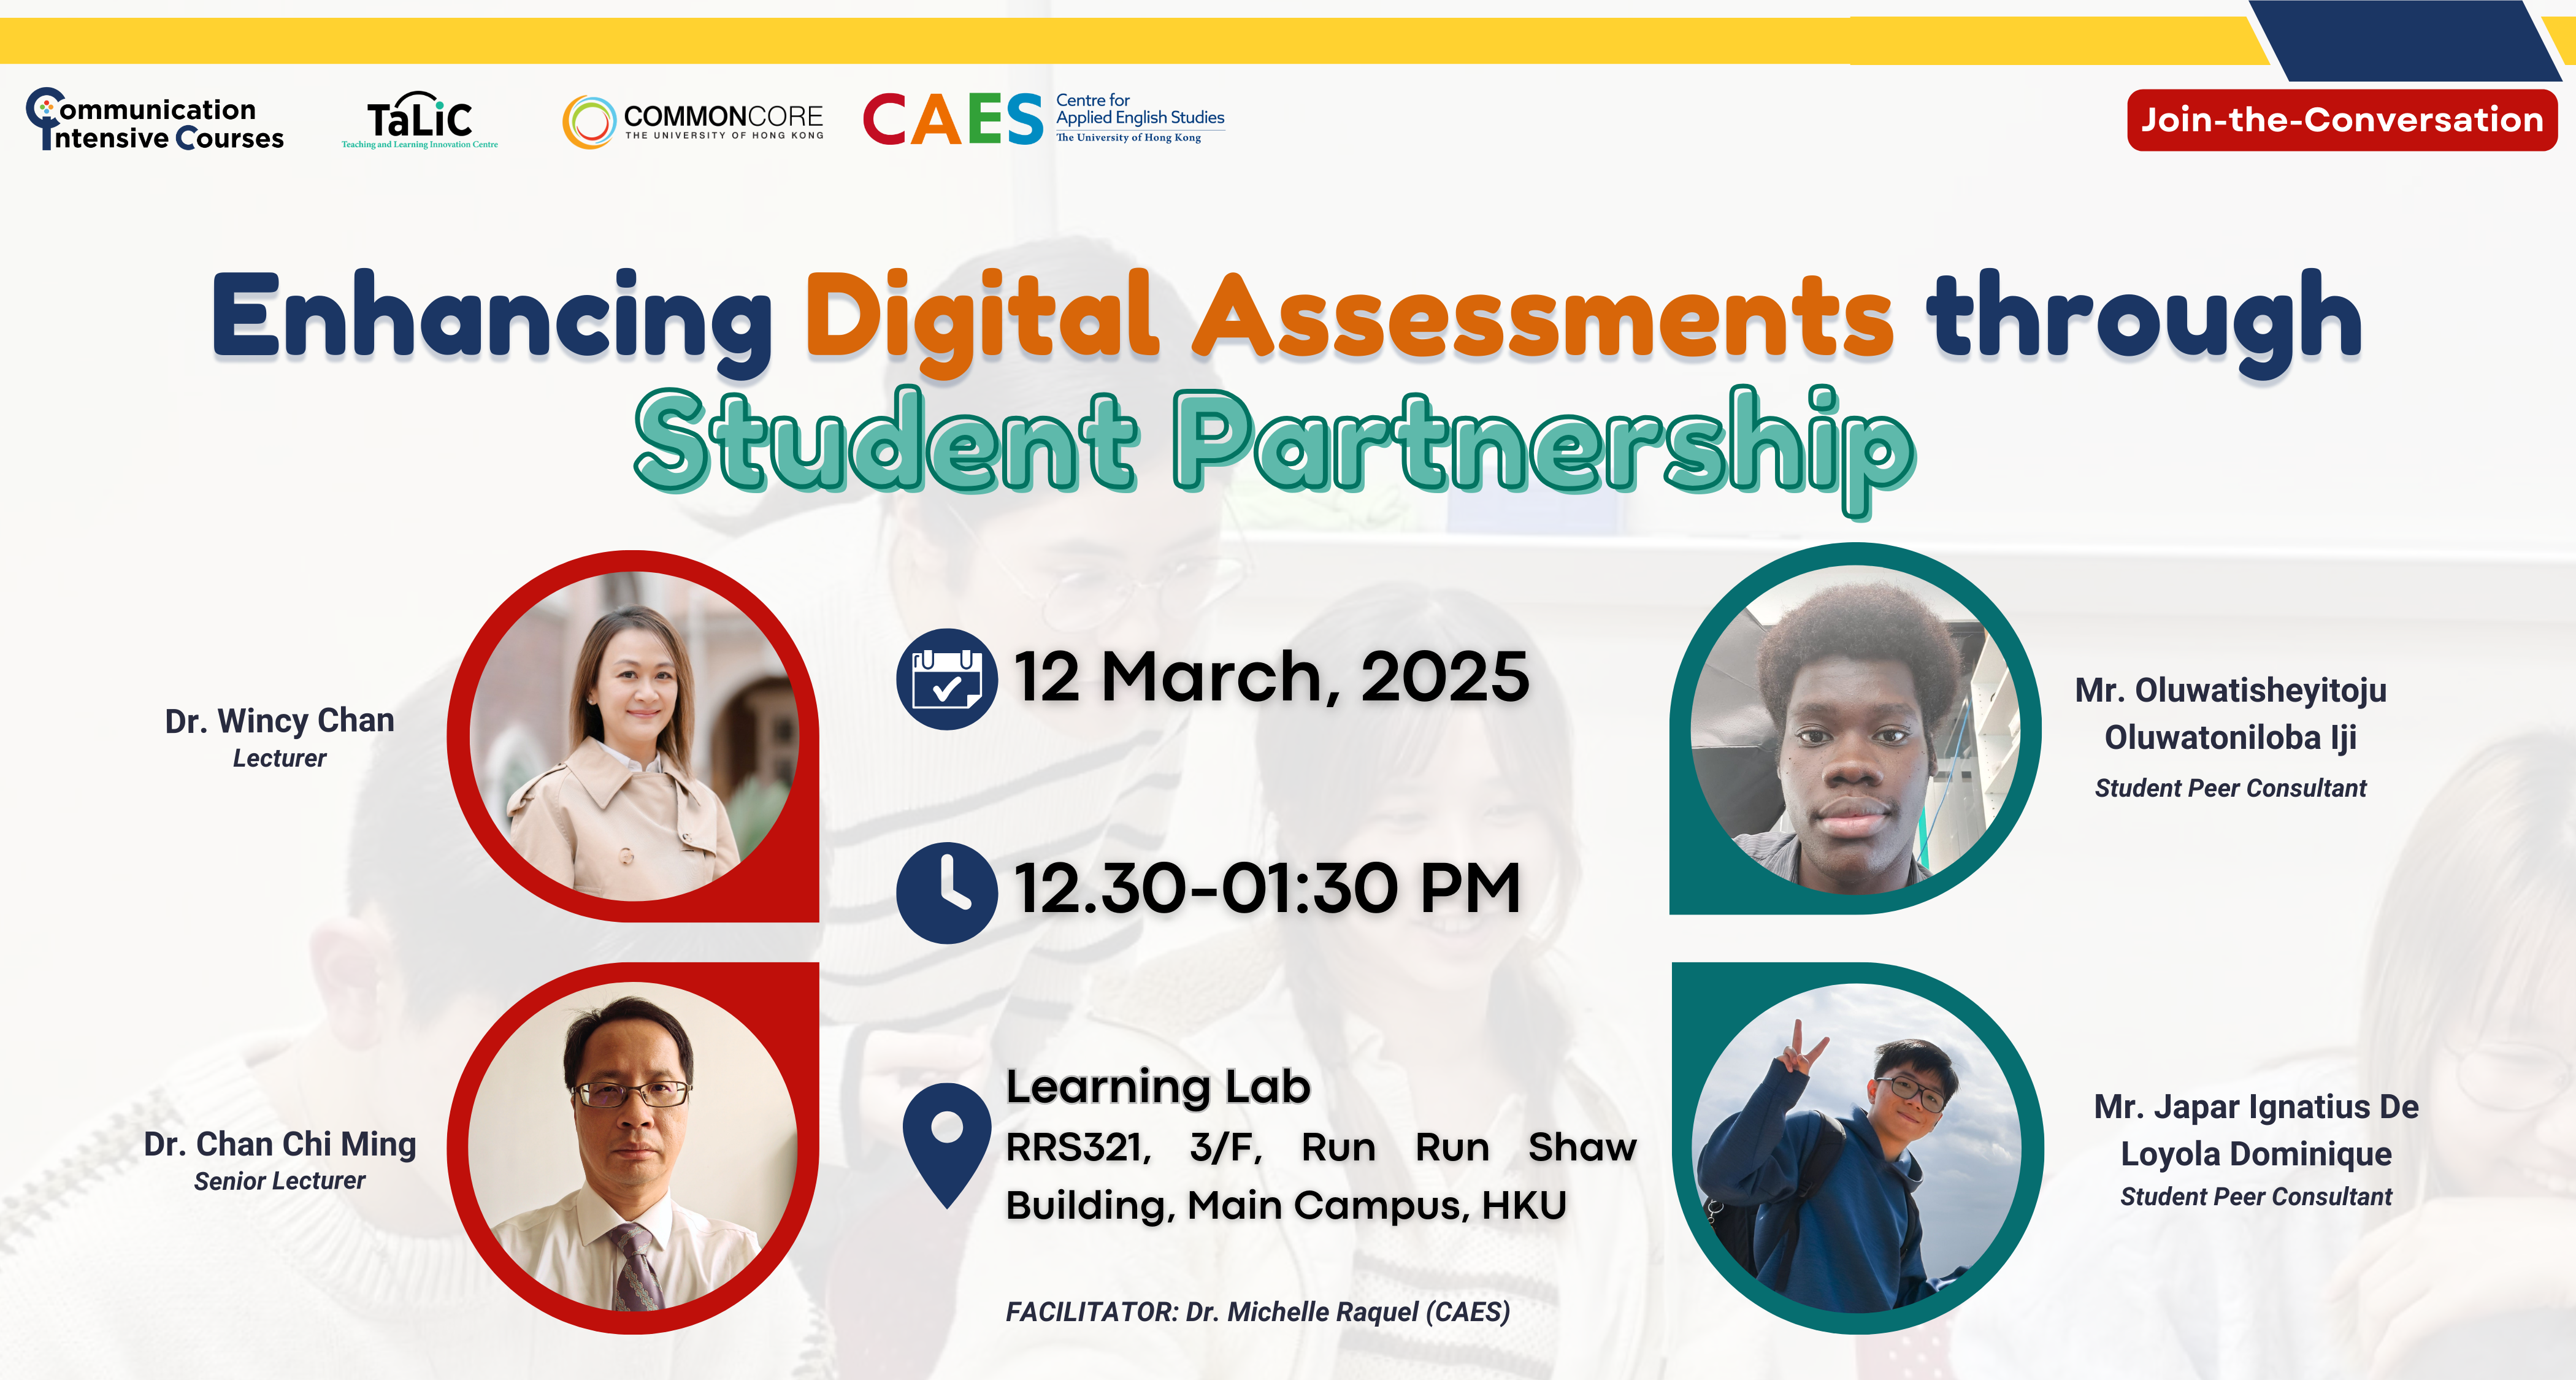The width and height of the screenshot is (2576, 1380).
Task: Click the 'Senior Lecturer' title
Action: [x=280, y=1181]
